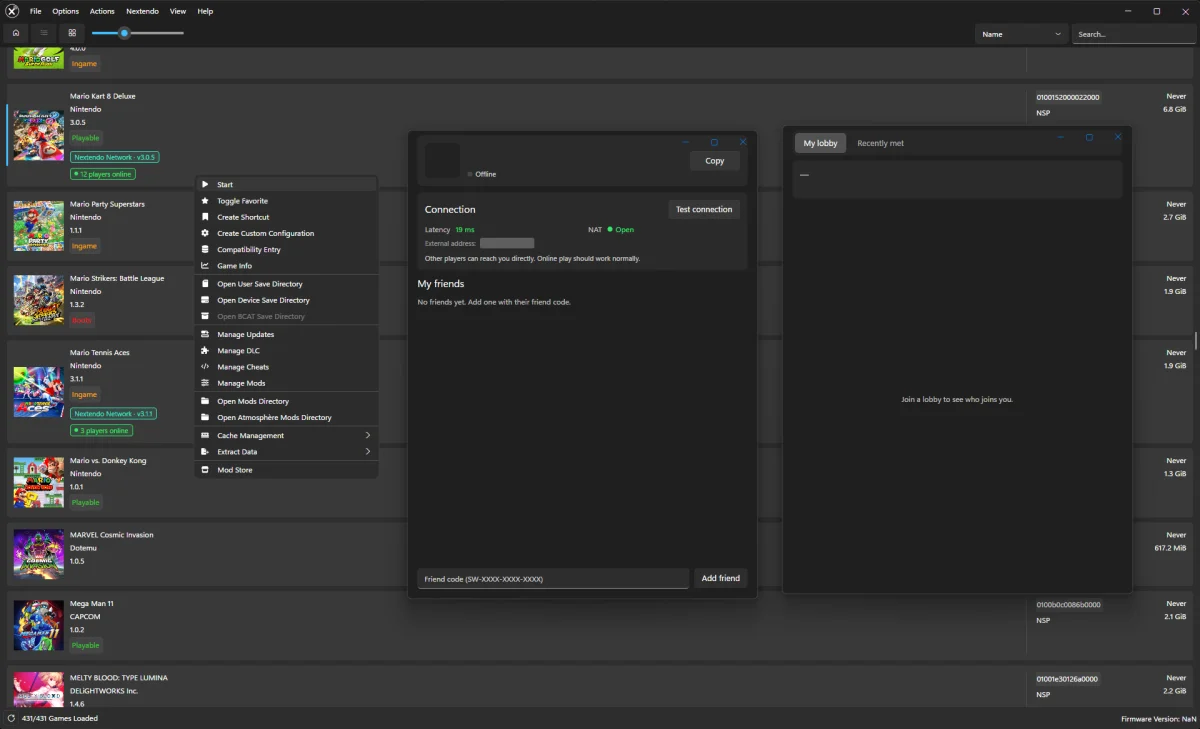
Task: Click the Manage Updates icon
Action: [x=205, y=334]
